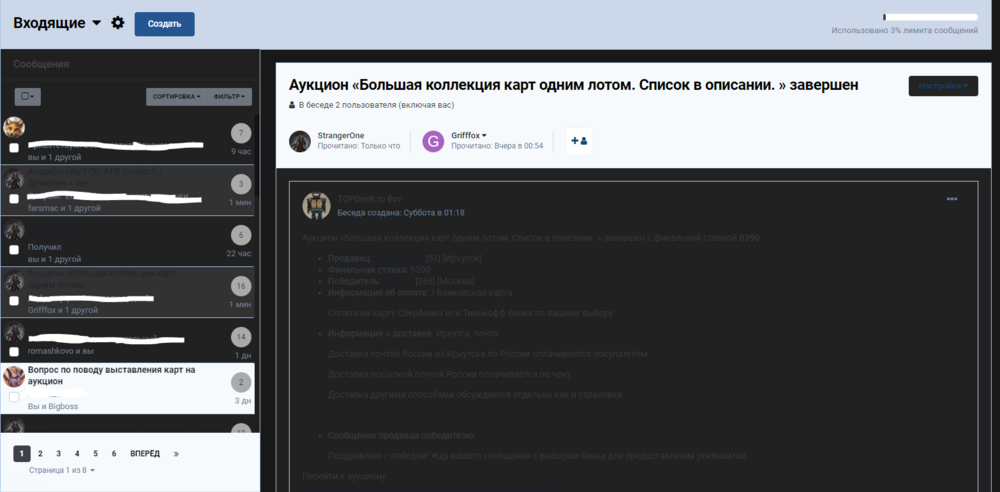Click the Grifffox и 1 другой text
The width and height of the screenshot is (1000, 492).
click(62, 310)
